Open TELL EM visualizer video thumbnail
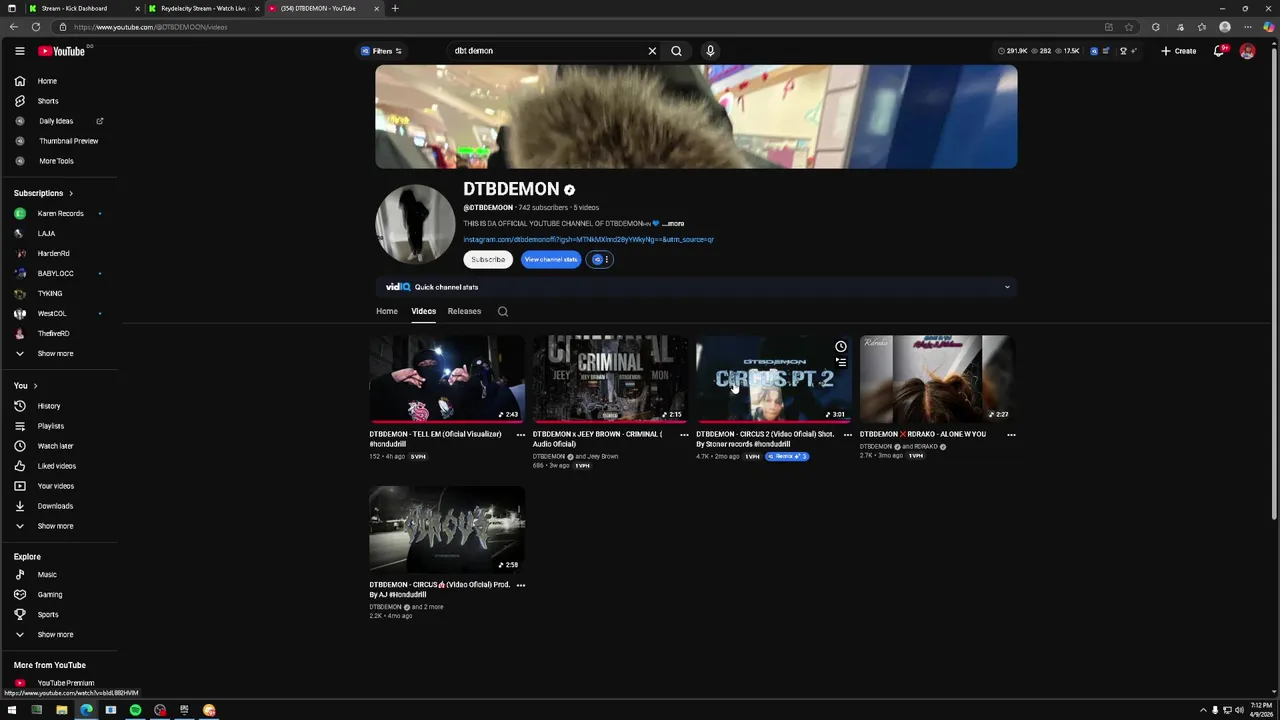1280x720 pixels. click(447, 378)
